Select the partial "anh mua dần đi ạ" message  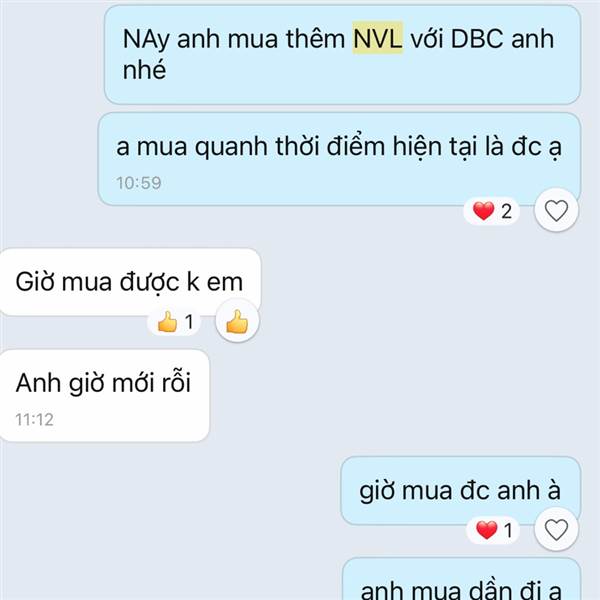coord(461,580)
